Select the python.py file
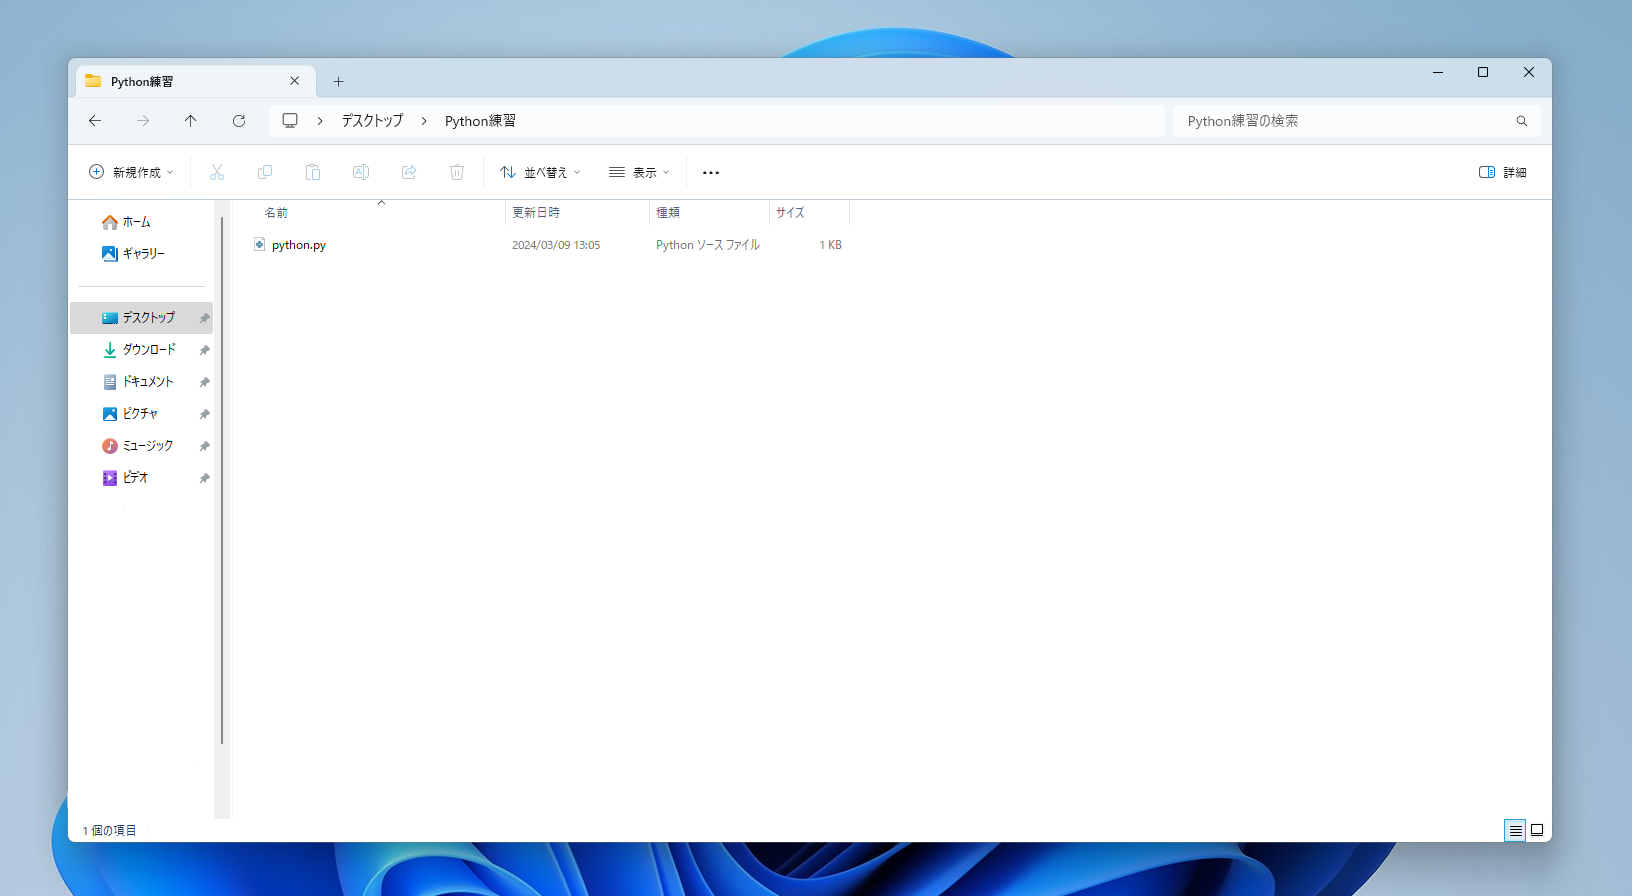 pos(298,245)
